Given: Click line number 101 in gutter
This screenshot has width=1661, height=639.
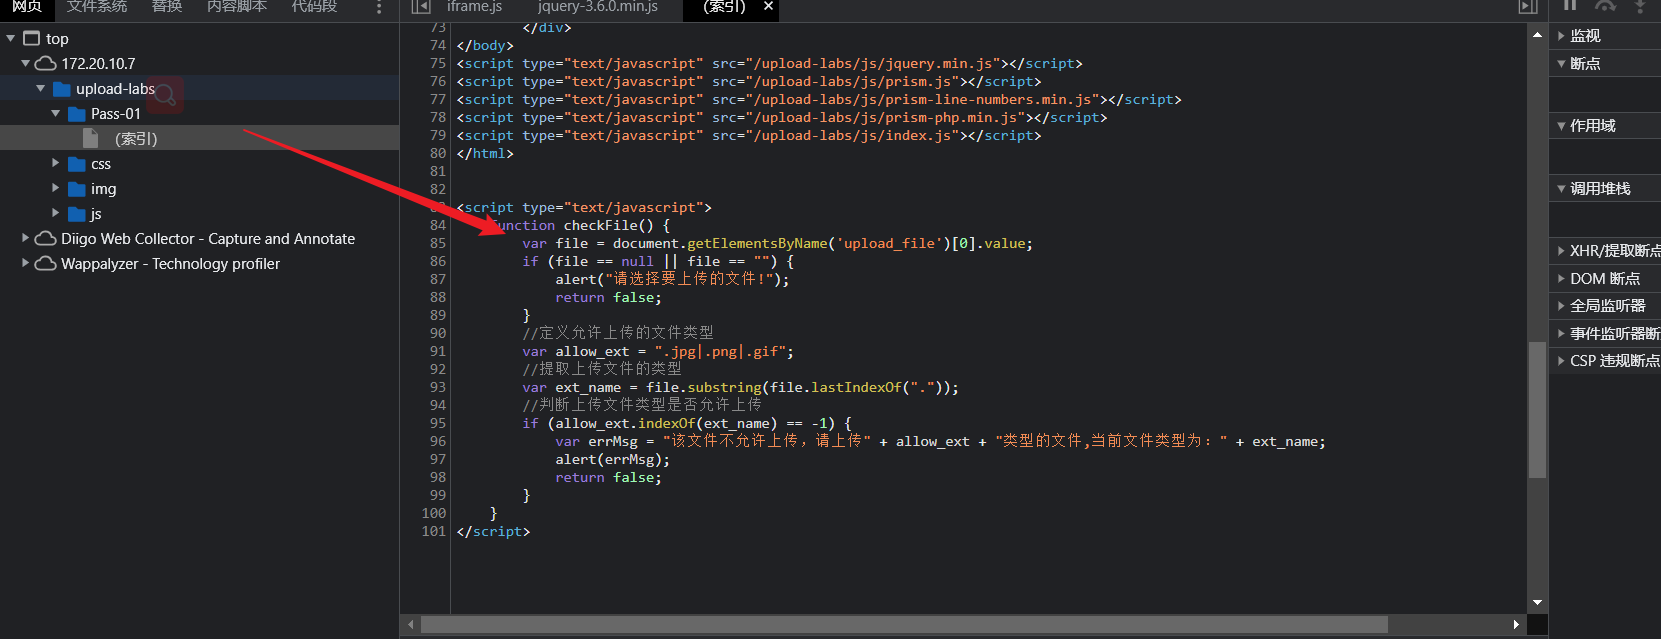Looking at the screenshot, I should [434, 531].
